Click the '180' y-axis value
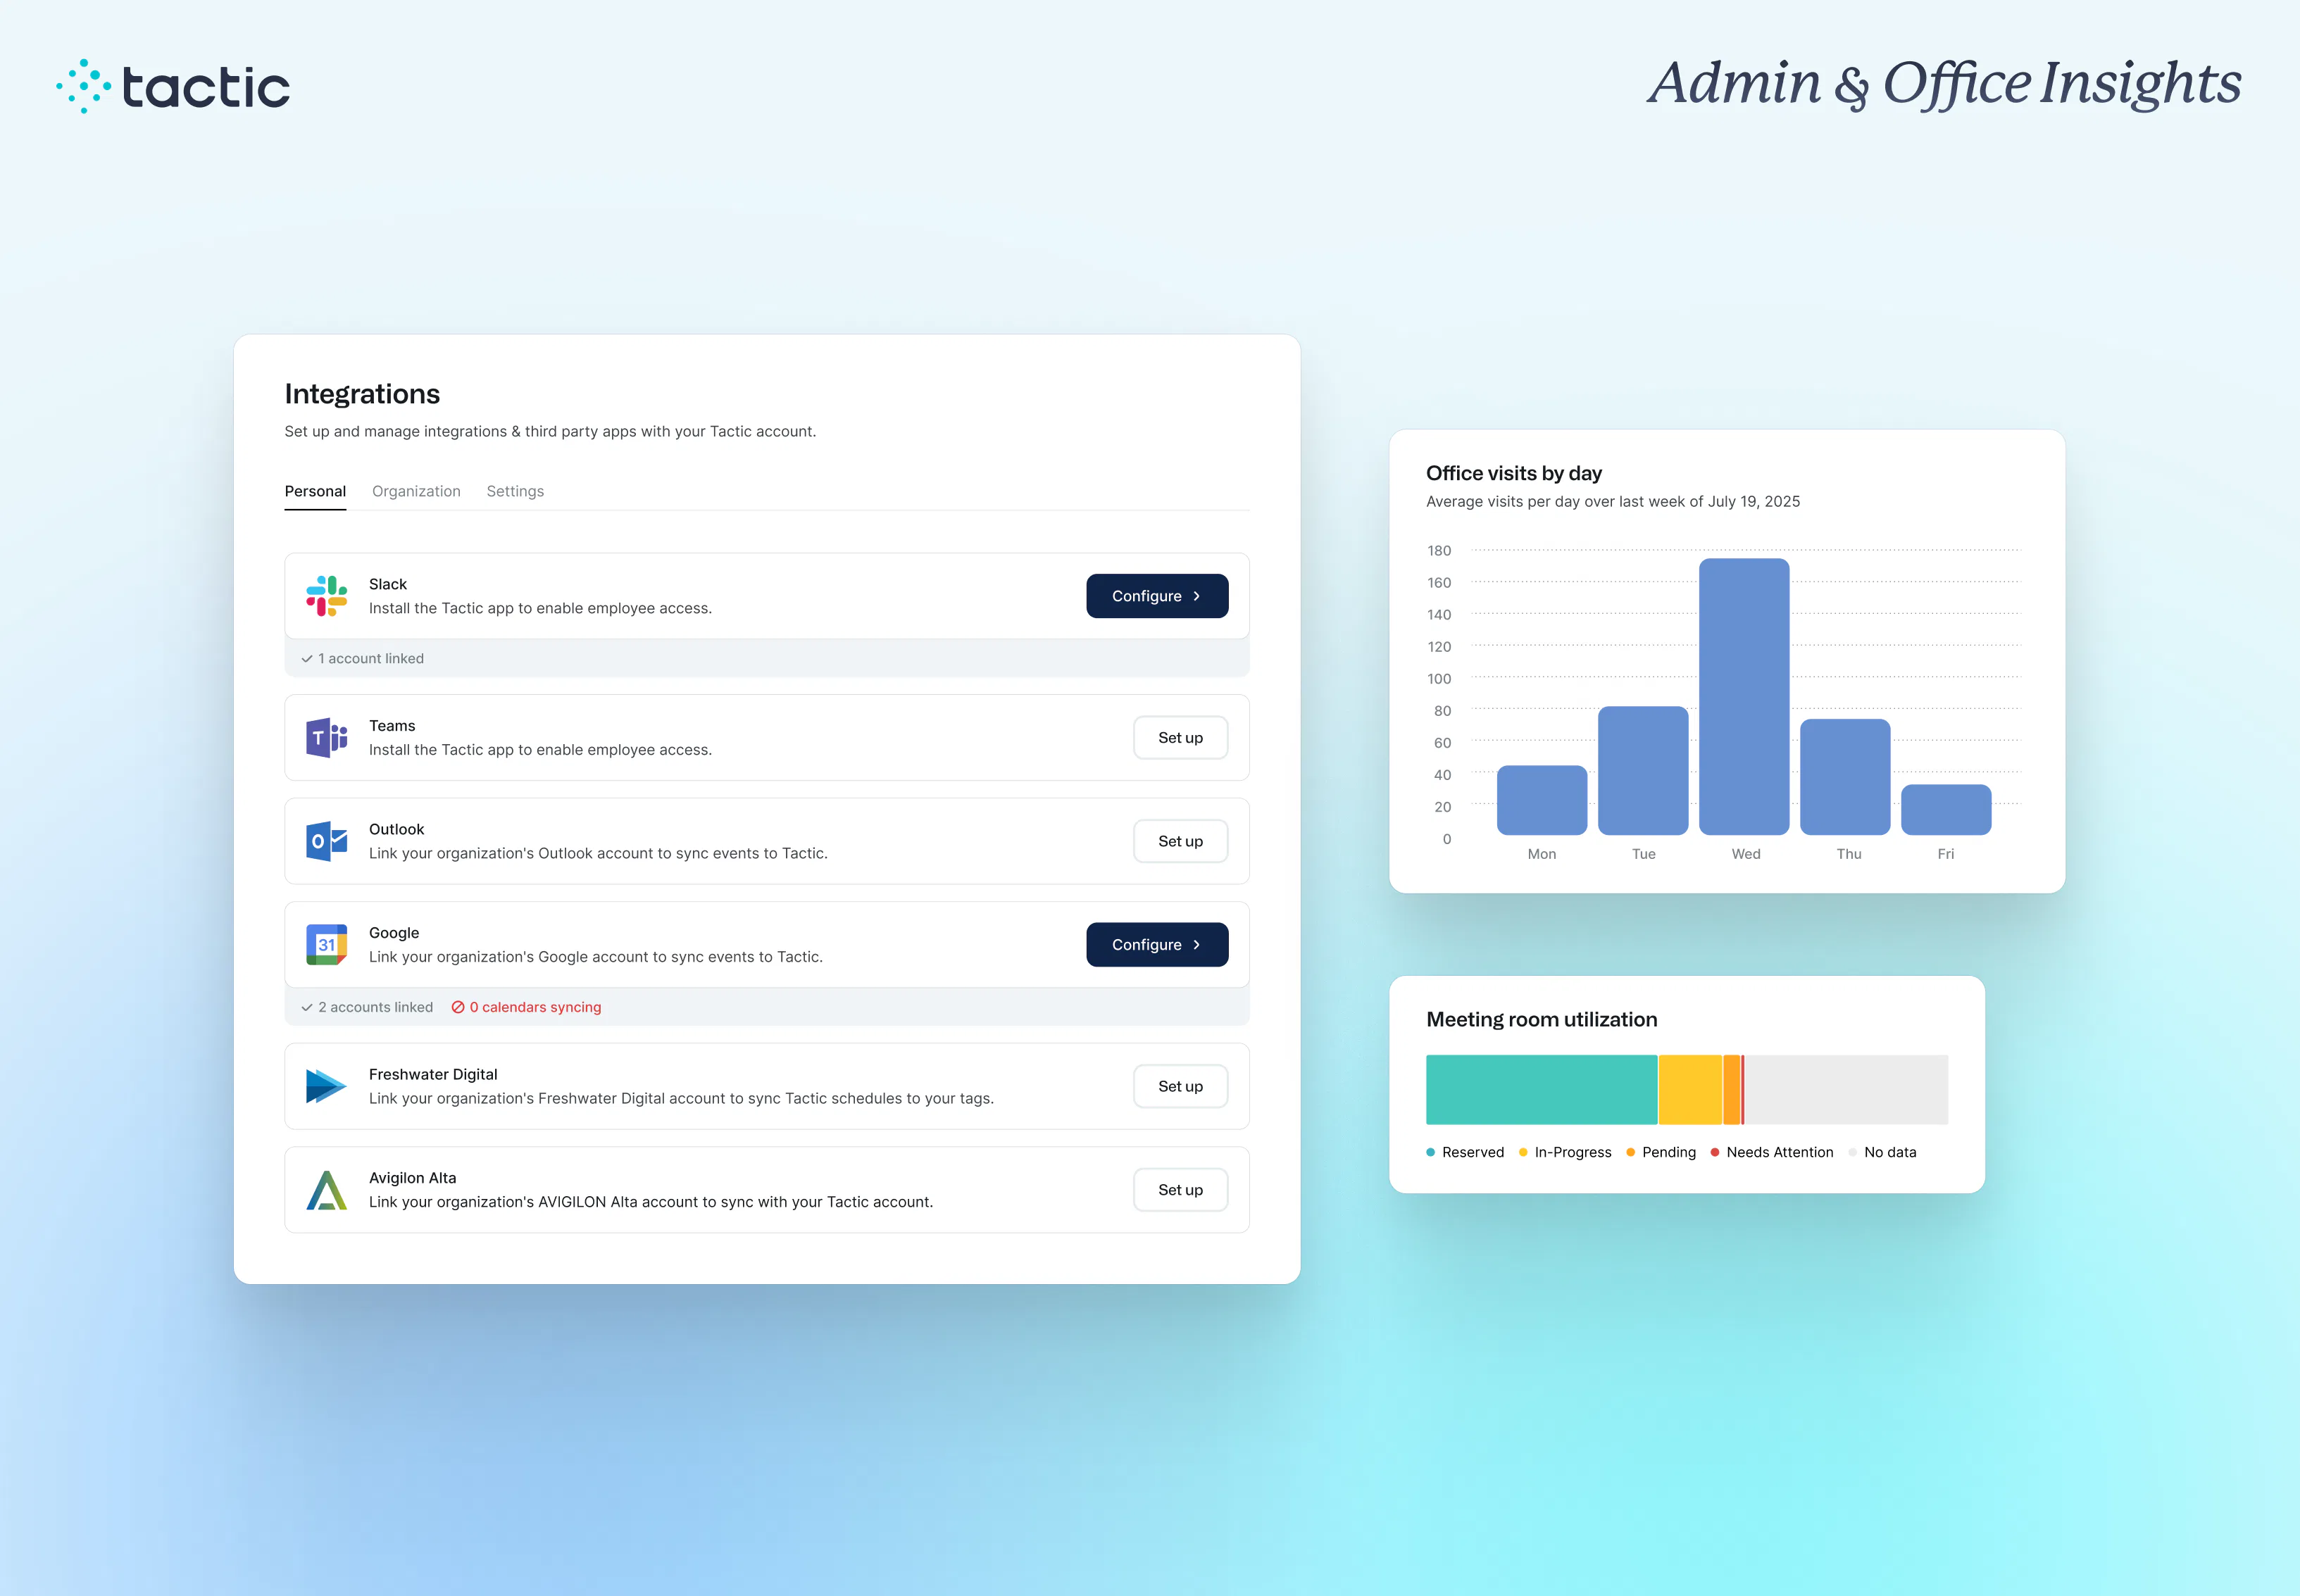Image resolution: width=2300 pixels, height=1596 pixels. (1439, 551)
